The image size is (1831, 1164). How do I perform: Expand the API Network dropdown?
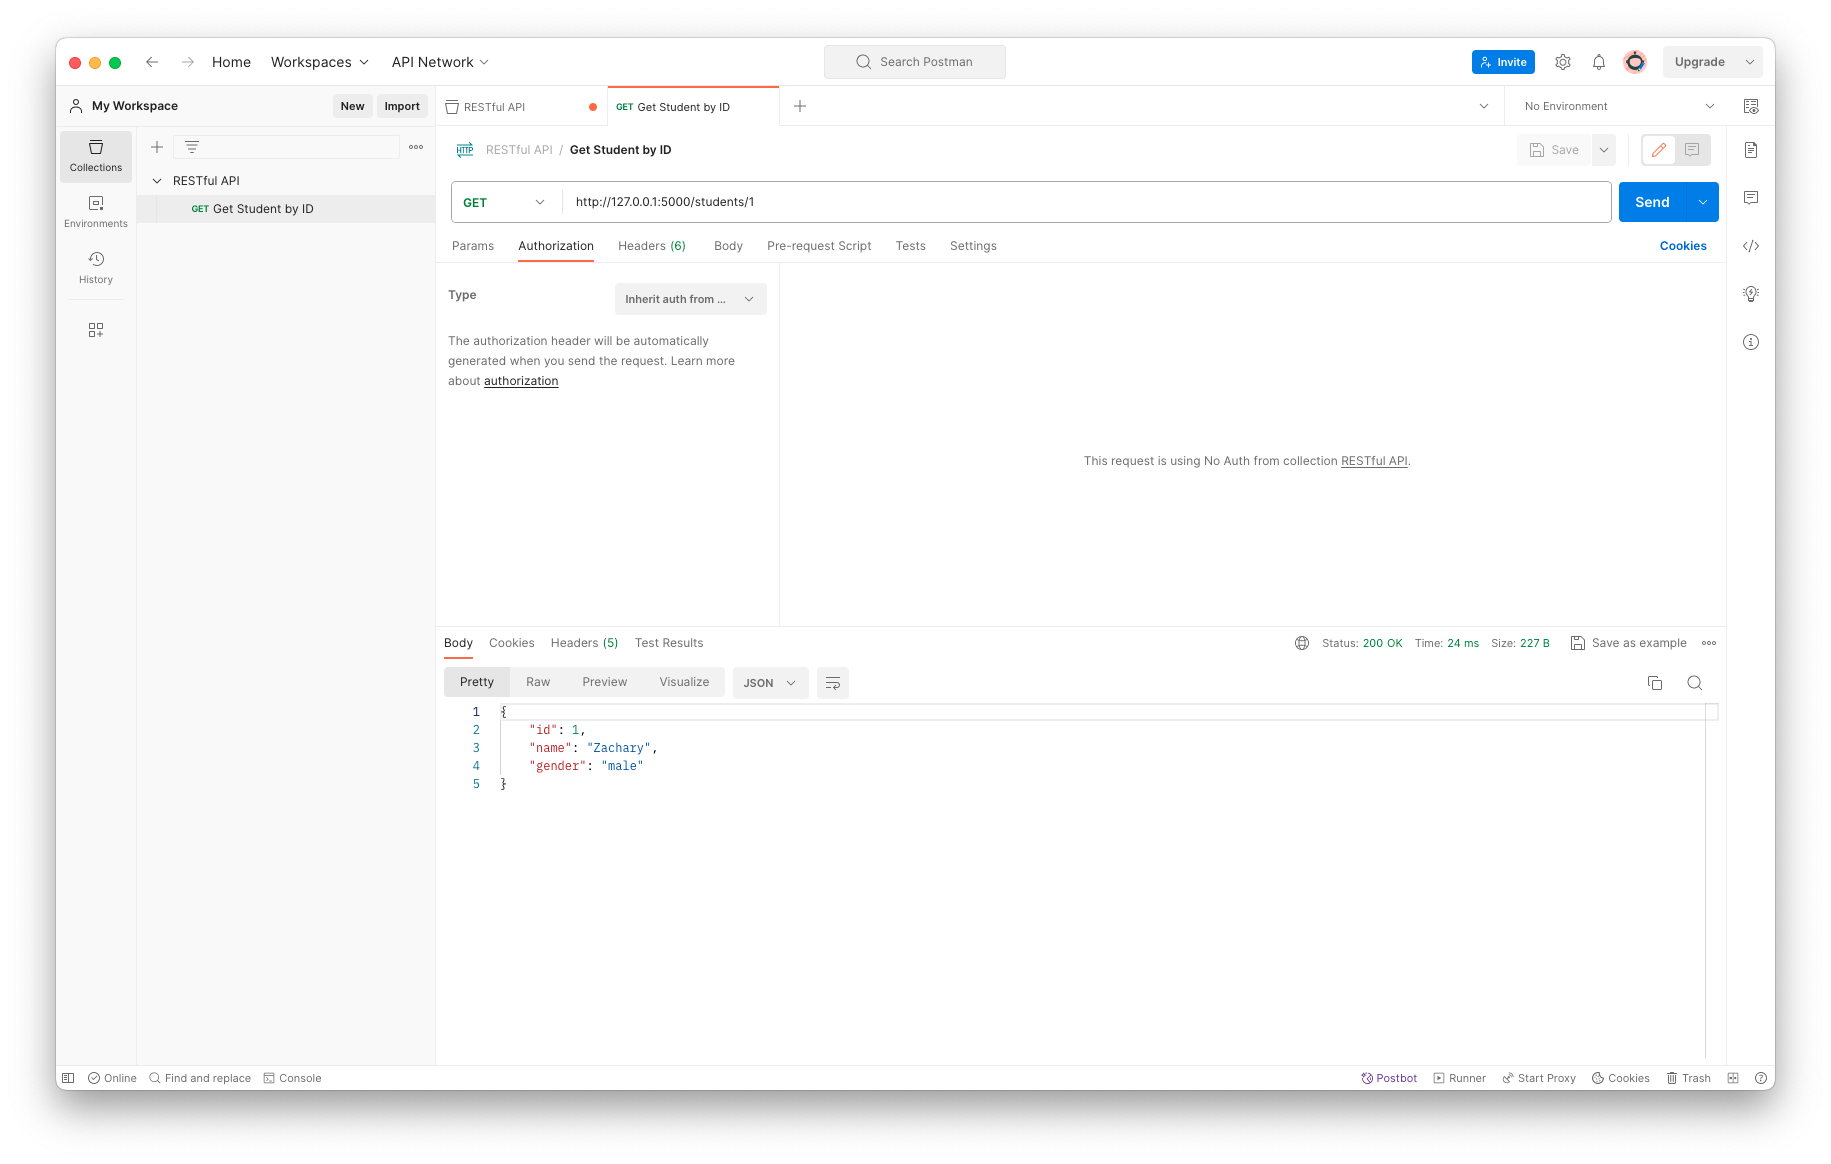click(x=440, y=62)
